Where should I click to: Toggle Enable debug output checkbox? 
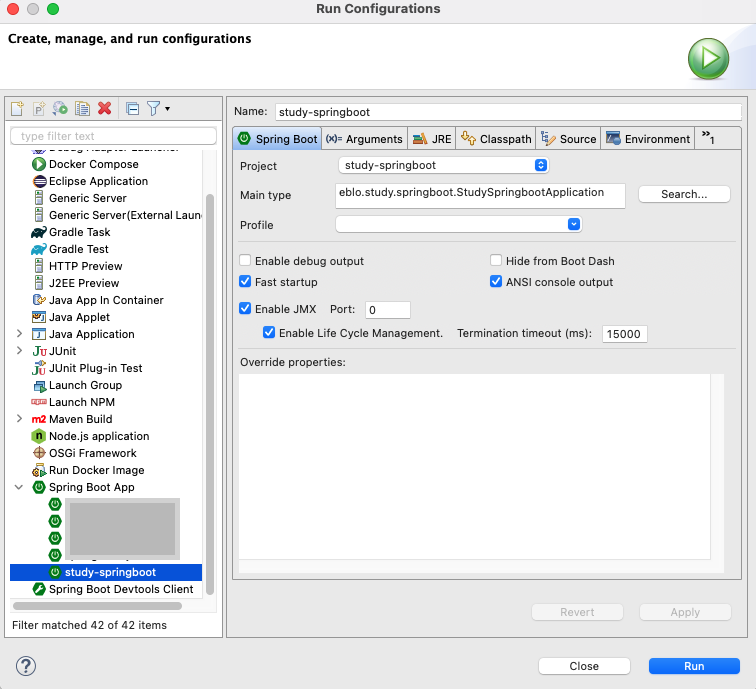(245, 261)
